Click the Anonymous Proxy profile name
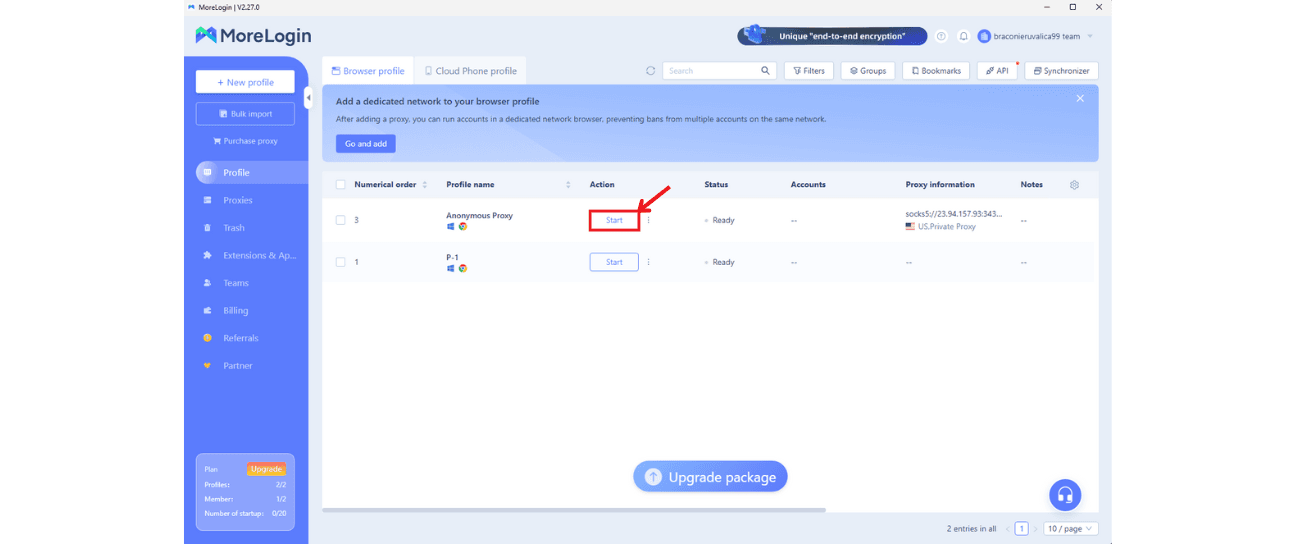1296x544 pixels. (479, 215)
